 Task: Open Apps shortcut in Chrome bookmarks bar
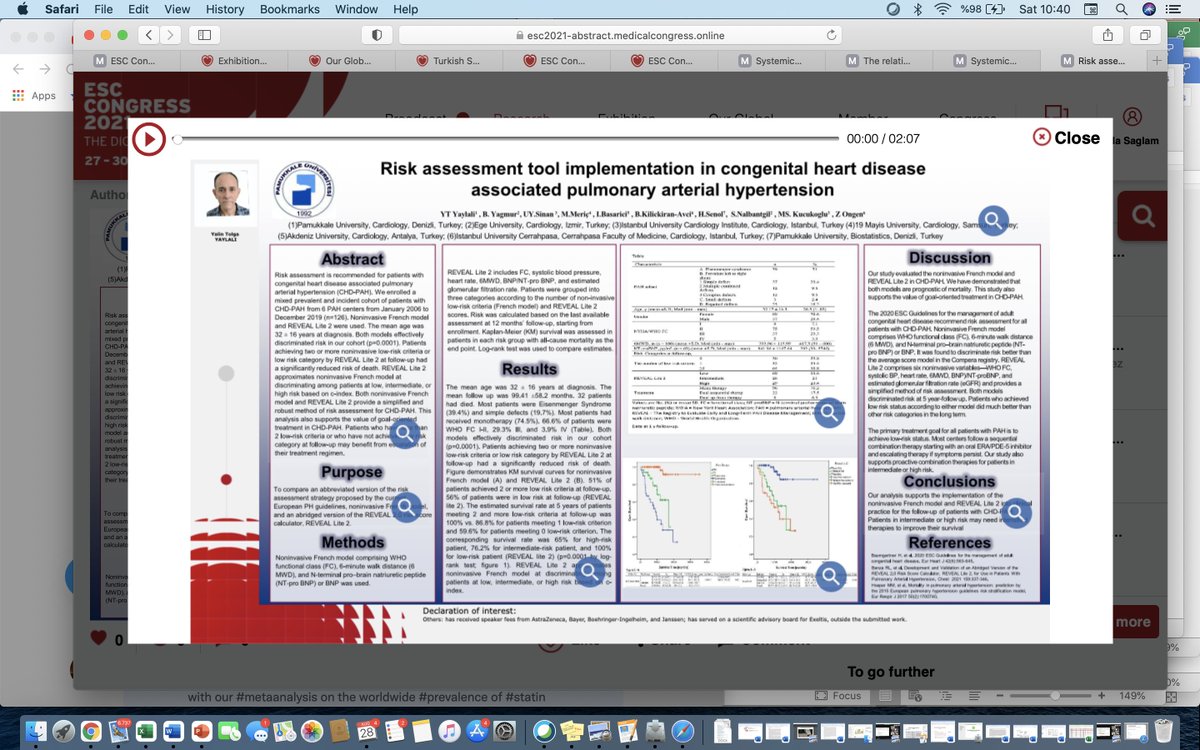(34, 96)
